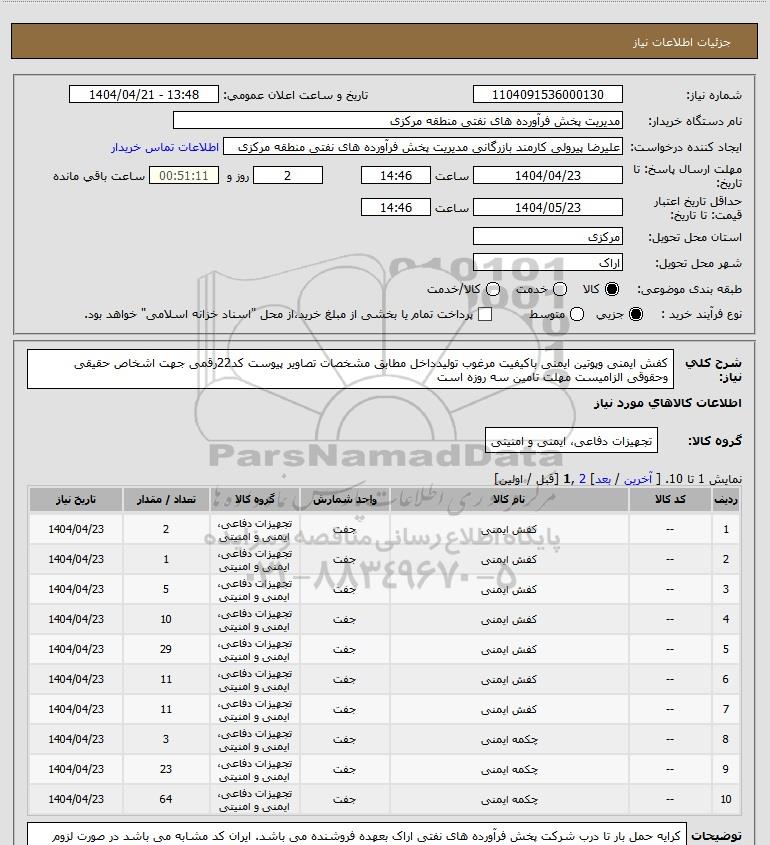Click the unit جفت in row 6
770x845 pixels.
point(344,679)
